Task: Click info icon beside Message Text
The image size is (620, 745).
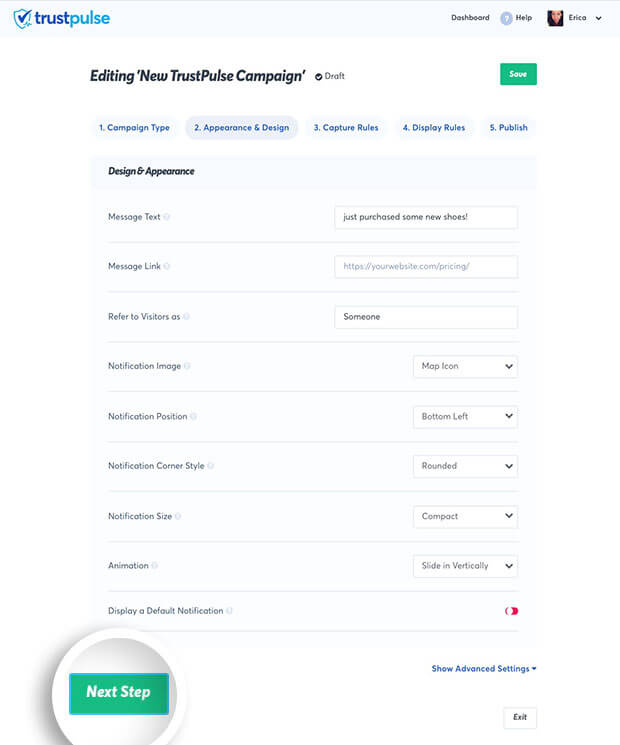Action: [x=166, y=217]
